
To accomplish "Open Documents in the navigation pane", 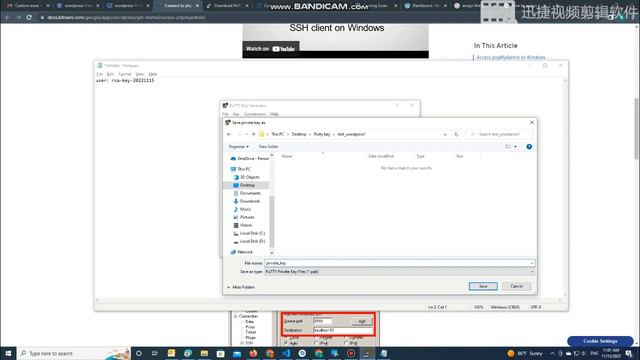I will (247, 193).
